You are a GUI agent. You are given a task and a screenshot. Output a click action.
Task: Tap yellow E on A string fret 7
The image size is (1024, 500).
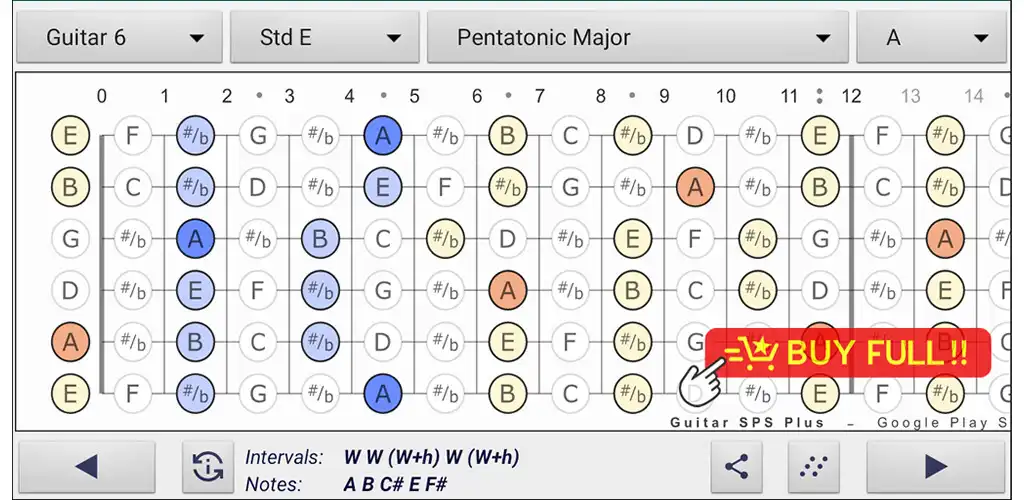coord(507,342)
